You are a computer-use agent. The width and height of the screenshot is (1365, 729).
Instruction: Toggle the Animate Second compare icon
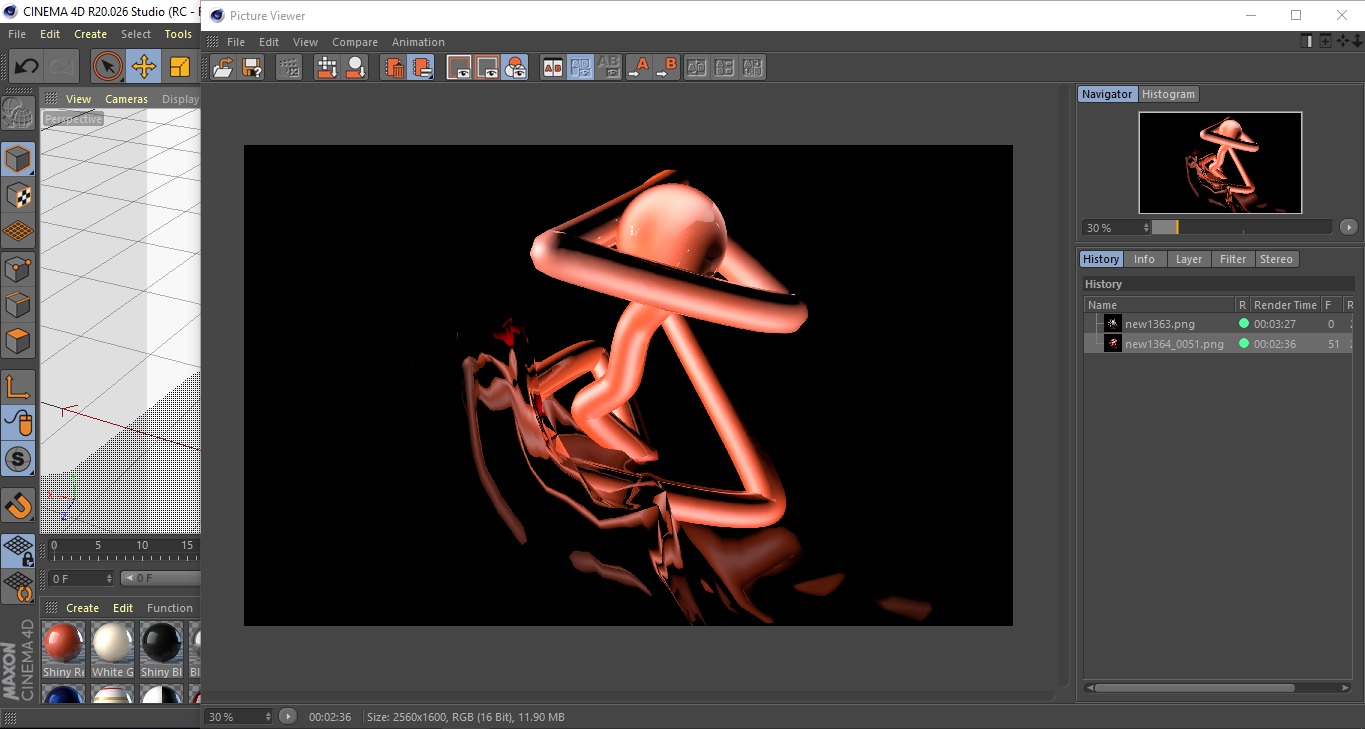tap(581, 67)
